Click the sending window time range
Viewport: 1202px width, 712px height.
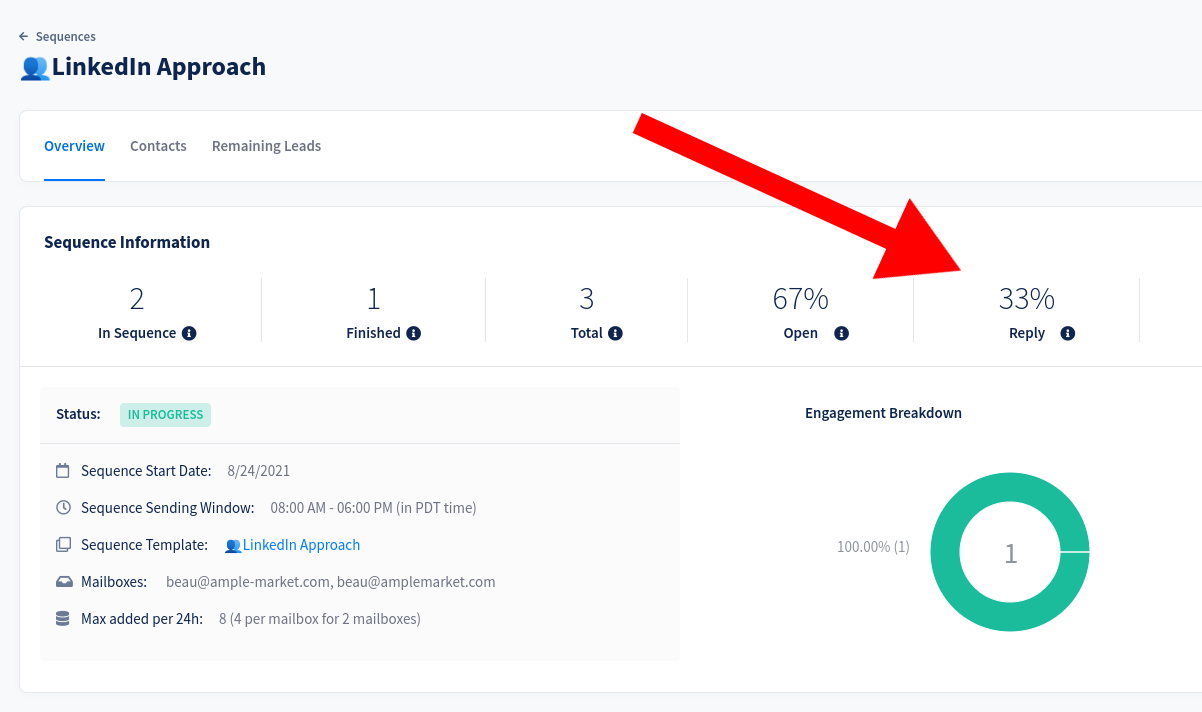(x=373, y=507)
